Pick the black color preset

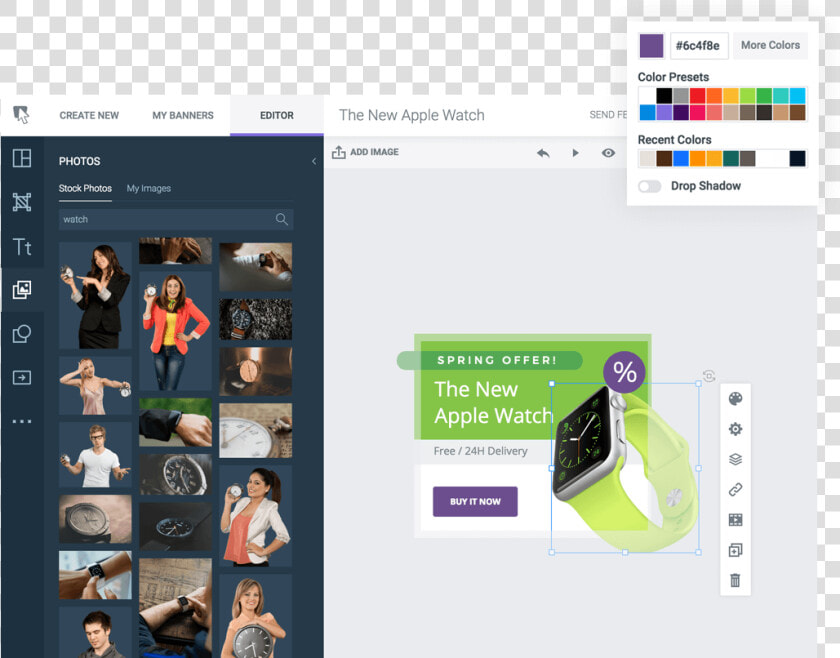click(x=664, y=96)
